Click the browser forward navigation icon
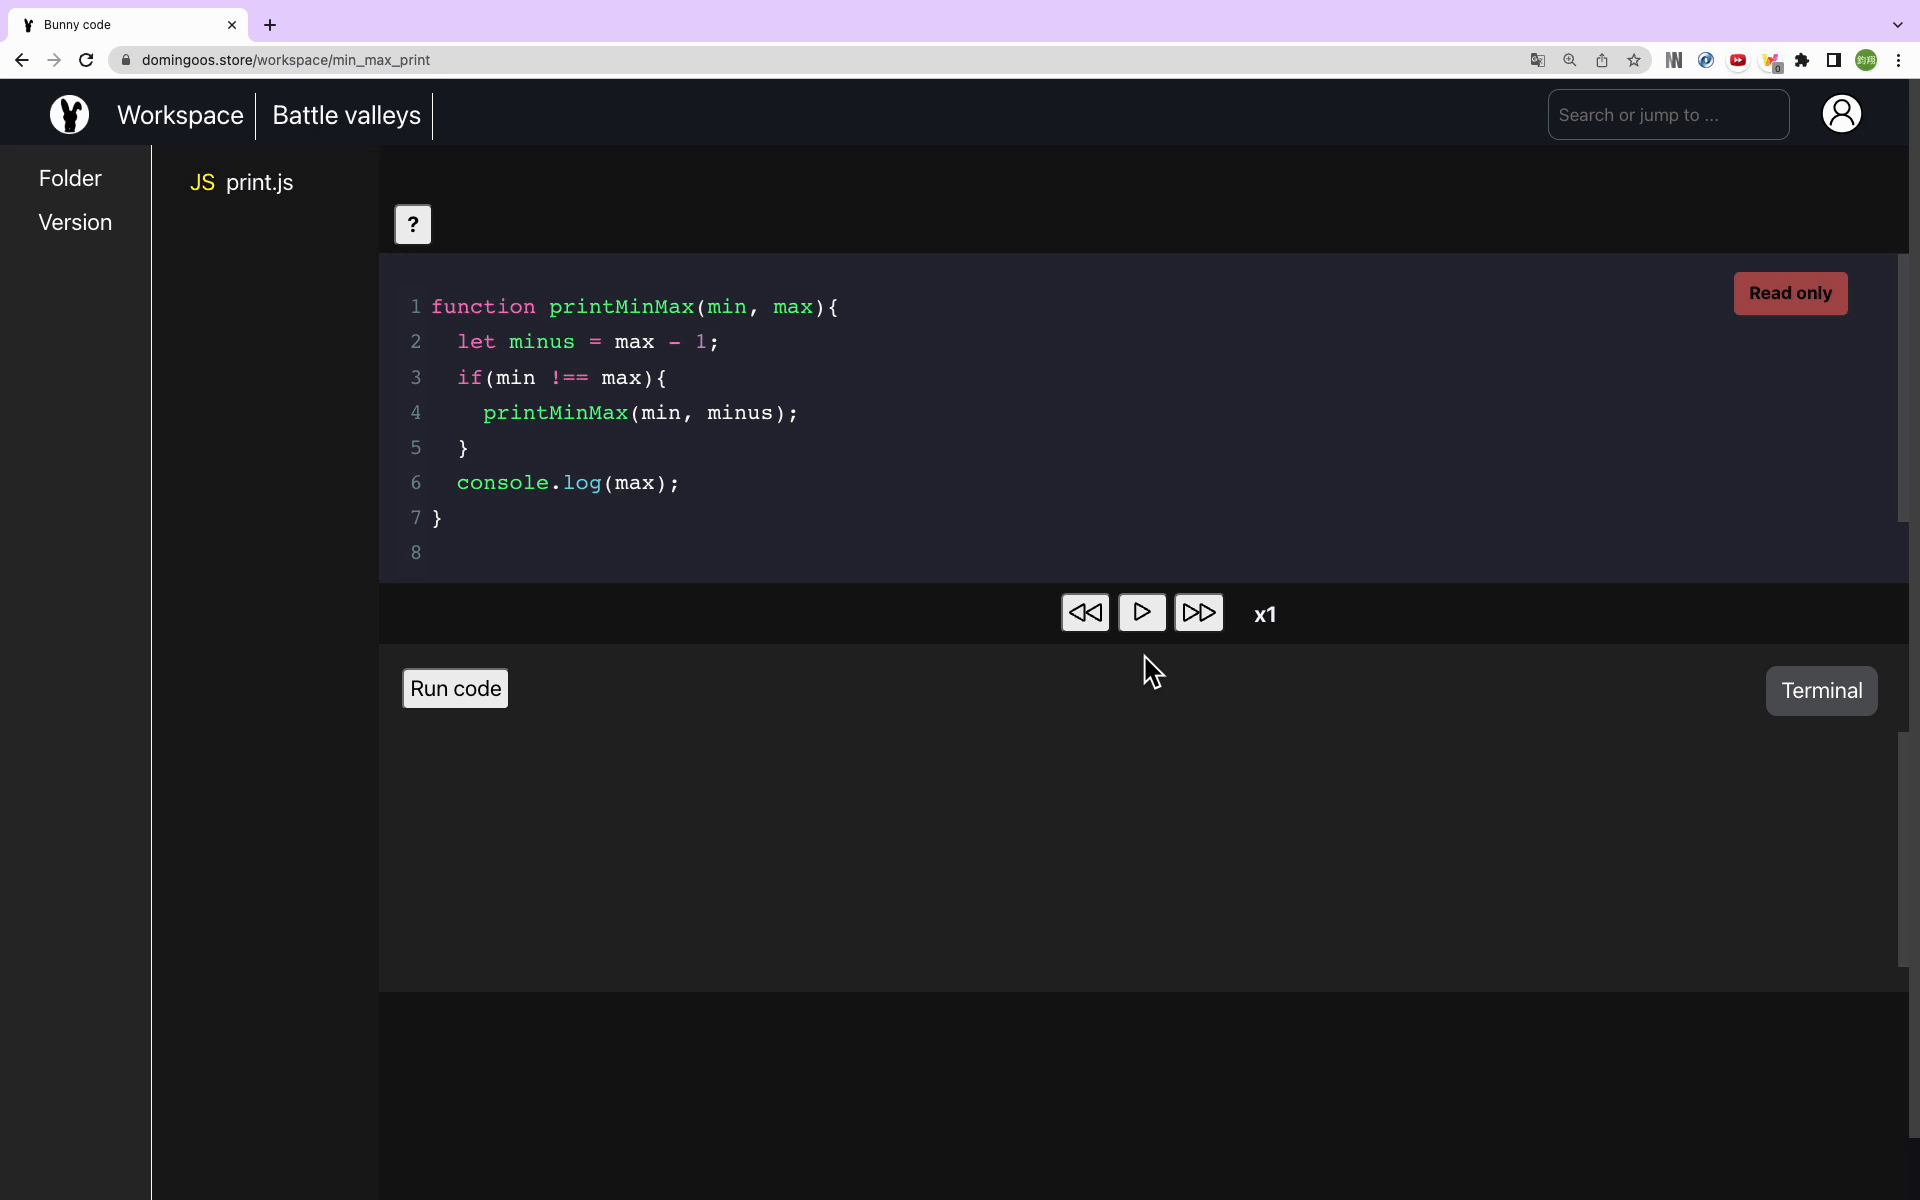The height and width of the screenshot is (1200, 1920). pos(53,59)
